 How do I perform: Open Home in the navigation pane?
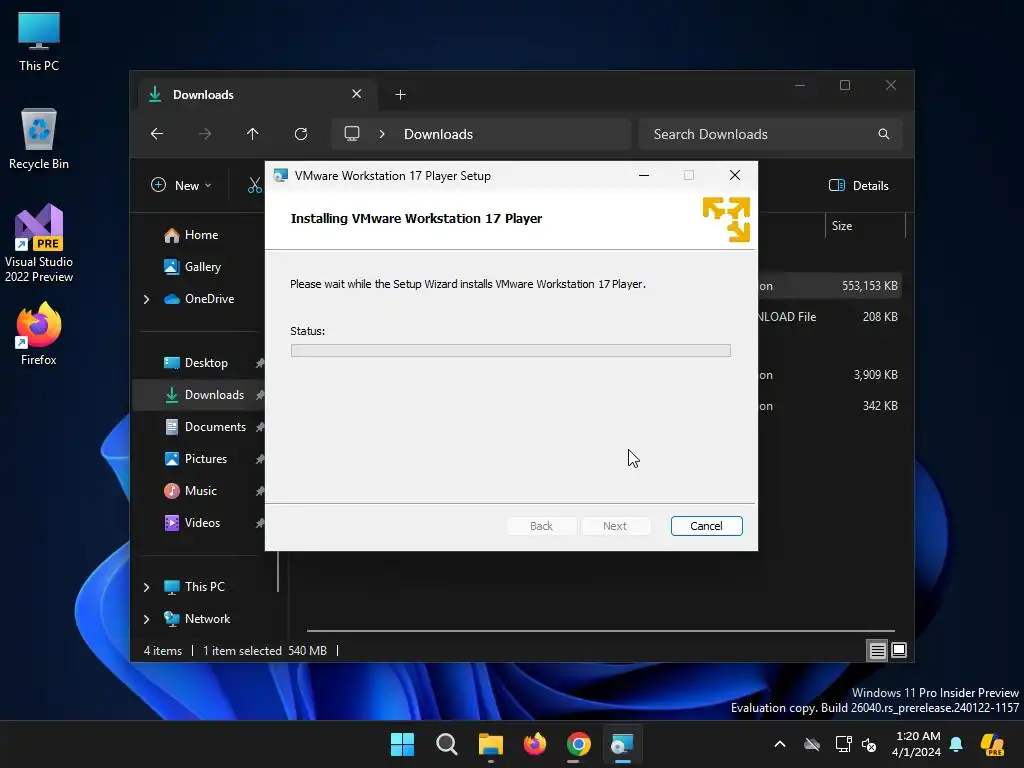[x=201, y=235]
